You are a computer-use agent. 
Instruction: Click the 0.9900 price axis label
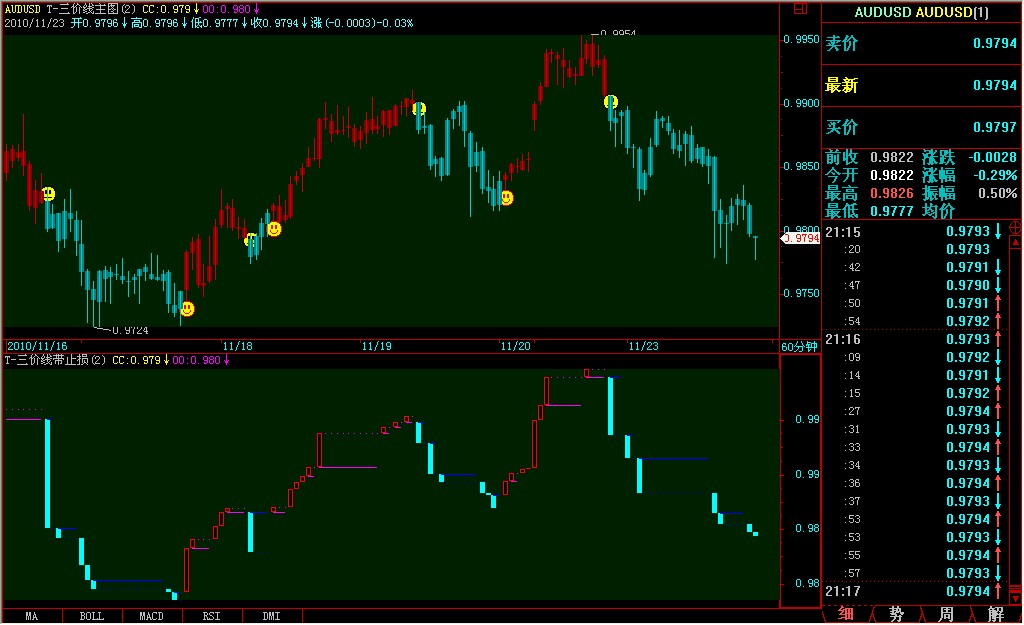(801, 103)
